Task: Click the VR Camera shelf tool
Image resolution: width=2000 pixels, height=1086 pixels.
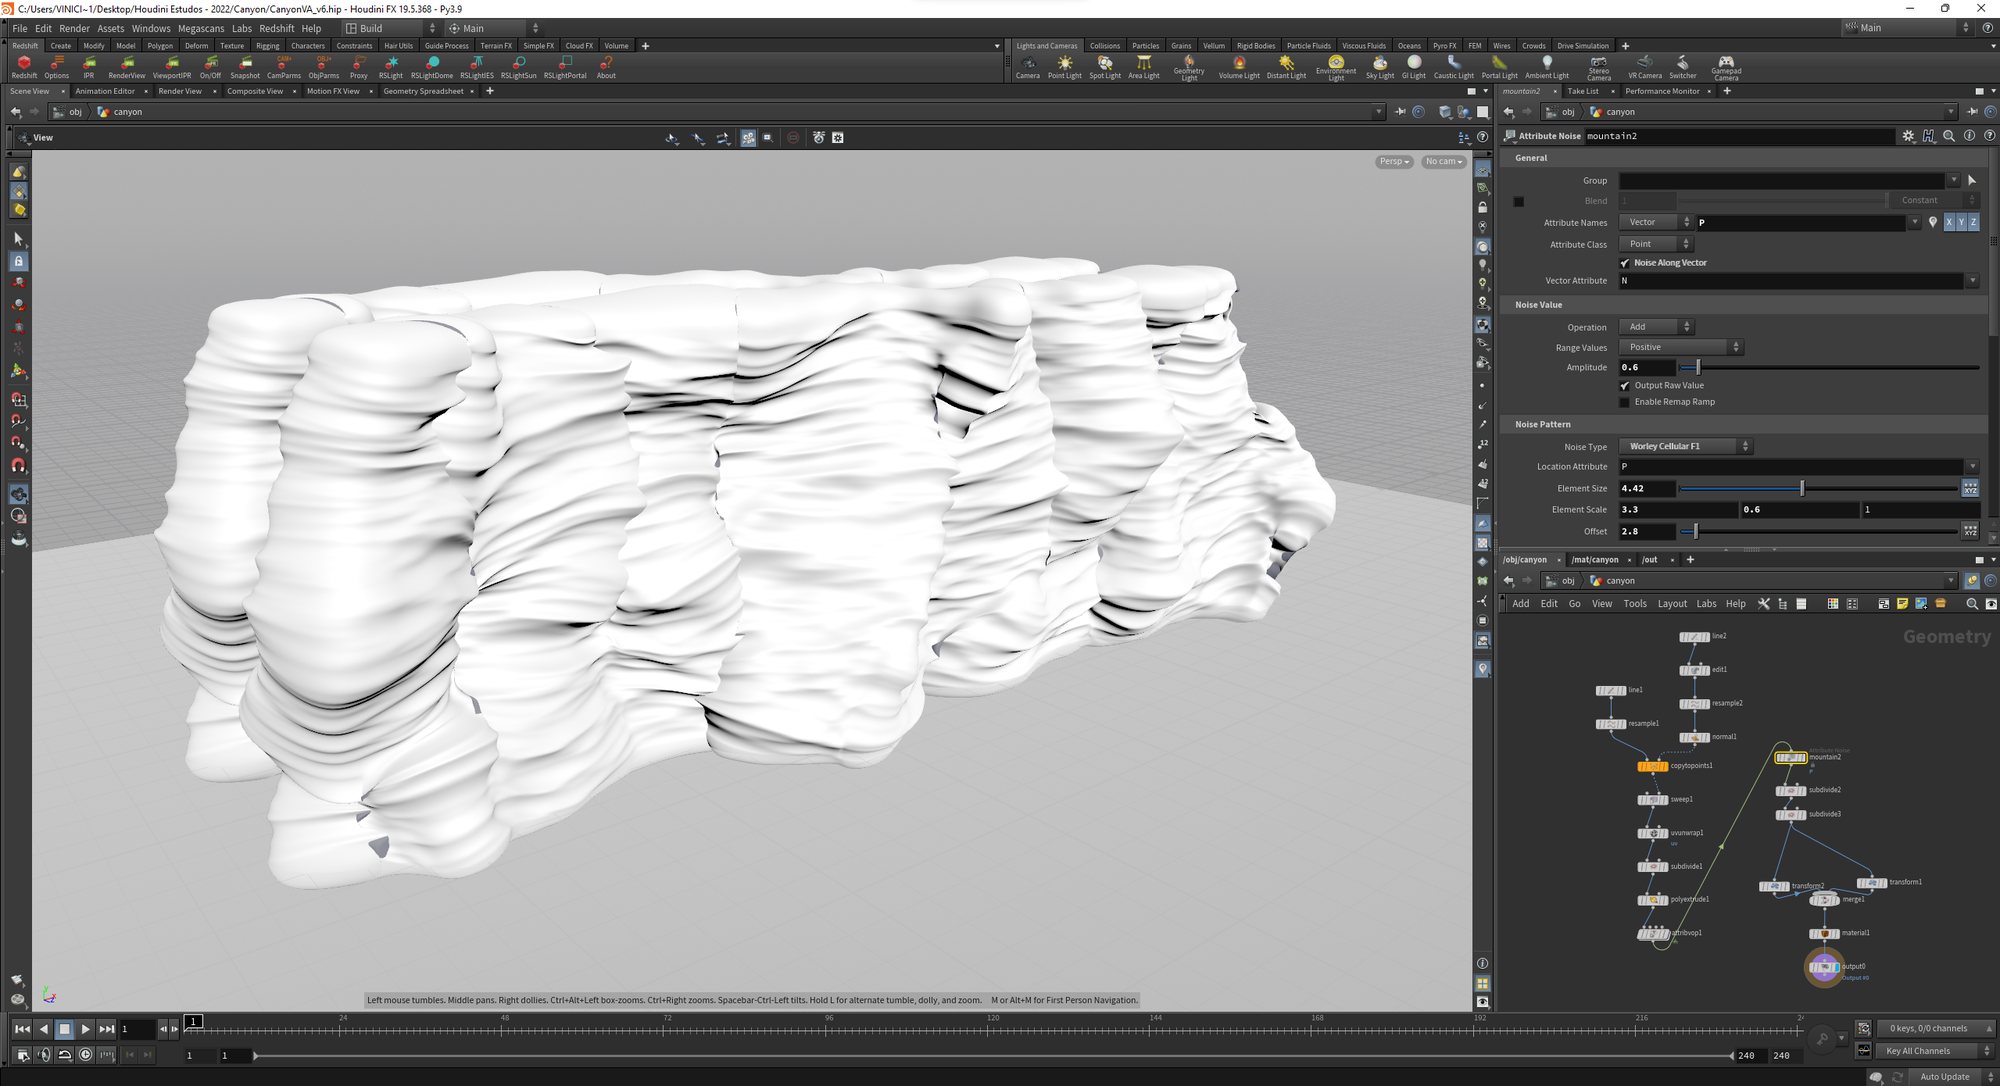Action: [x=1645, y=66]
